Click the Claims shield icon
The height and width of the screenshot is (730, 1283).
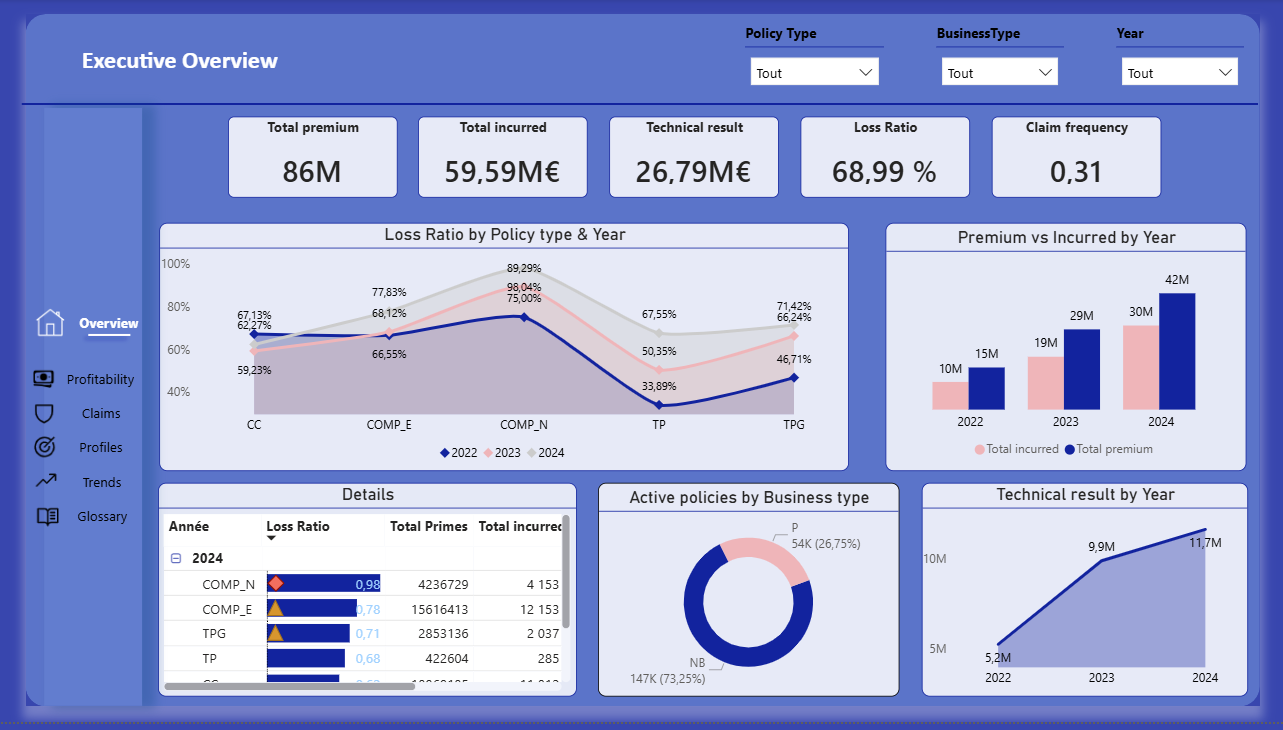[x=44, y=413]
